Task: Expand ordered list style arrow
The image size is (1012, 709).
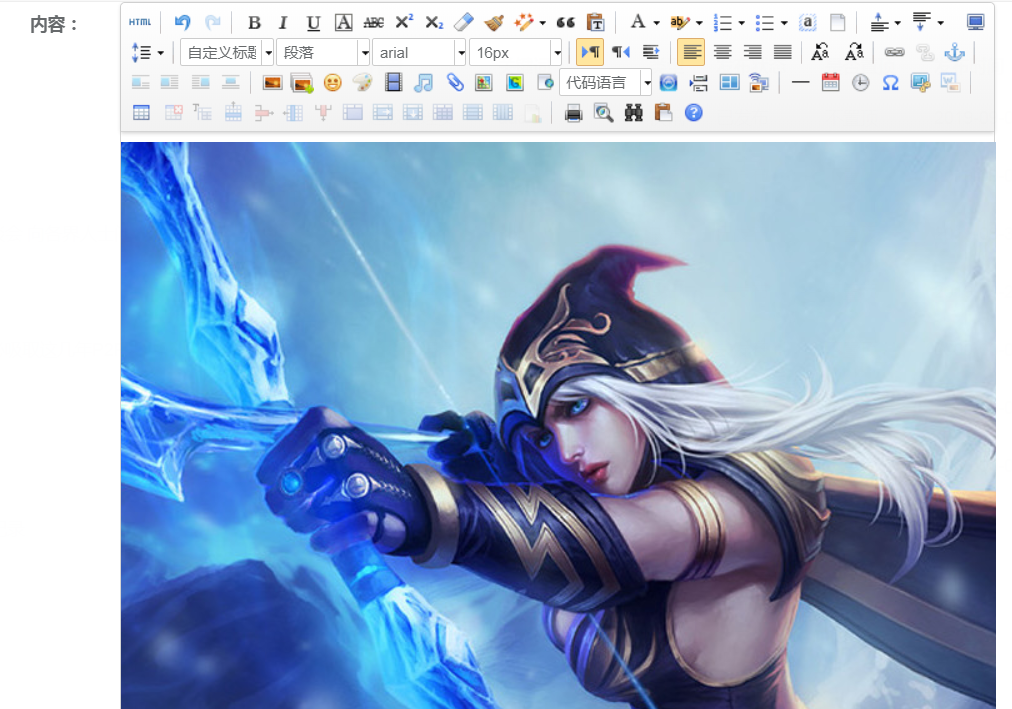Action: (x=742, y=23)
